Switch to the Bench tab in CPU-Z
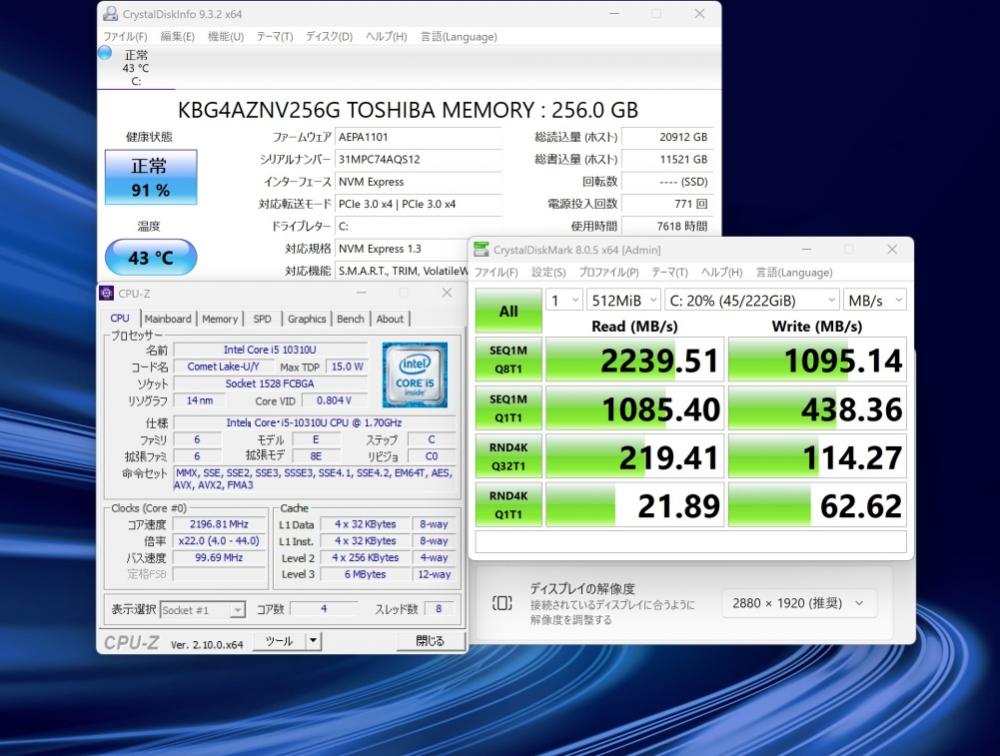Image resolution: width=1000 pixels, height=756 pixels. tap(350, 318)
